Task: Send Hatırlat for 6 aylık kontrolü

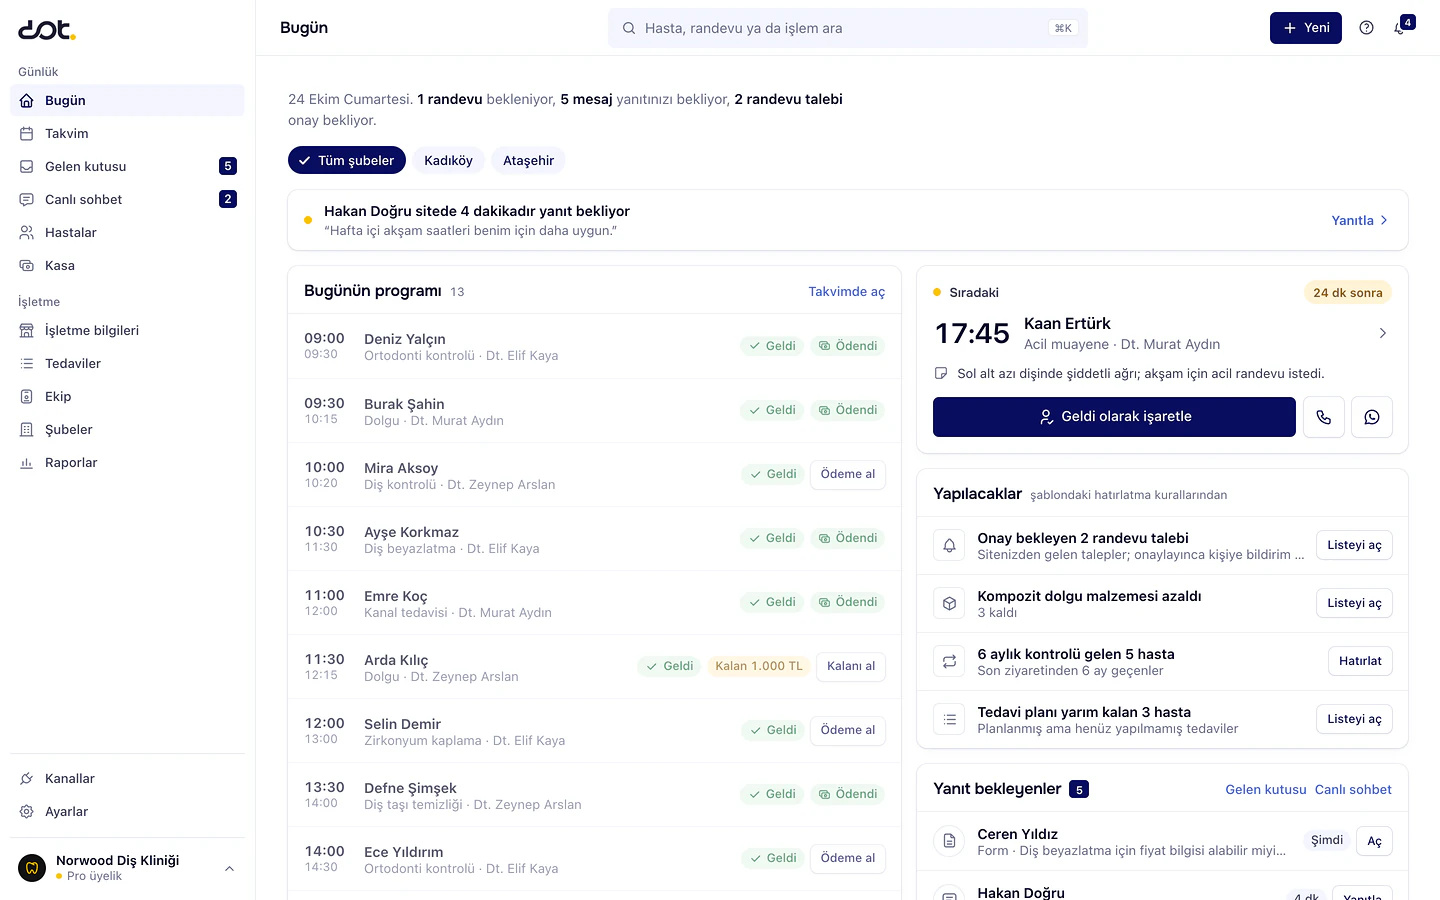Action: click(x=1360, y=661)
